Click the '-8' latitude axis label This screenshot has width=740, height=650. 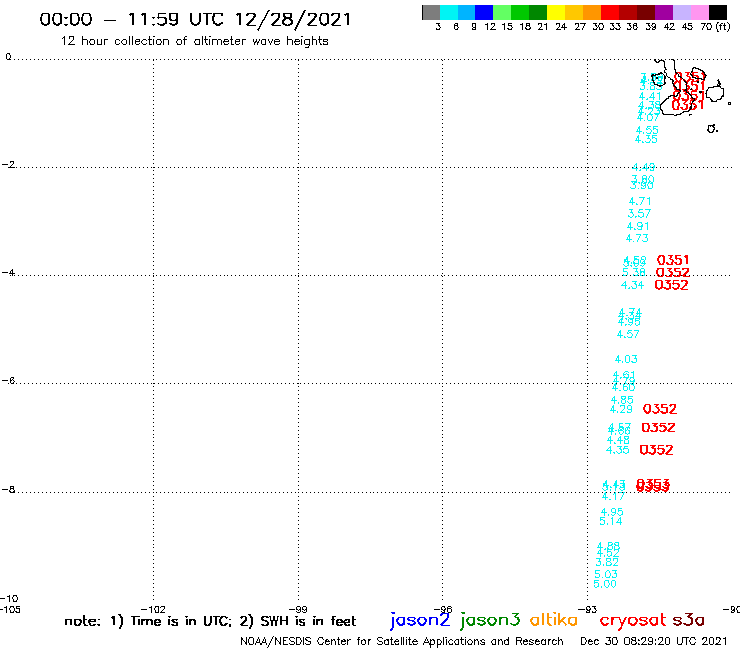(8, 490)
